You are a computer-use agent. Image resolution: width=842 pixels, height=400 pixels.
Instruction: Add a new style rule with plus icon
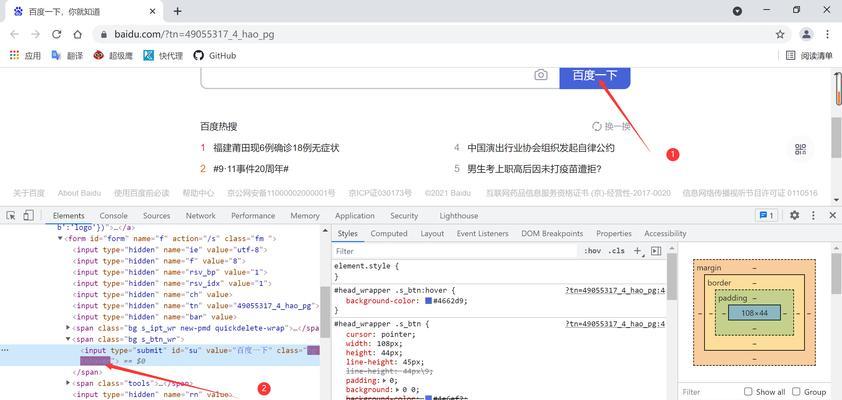tap(637, 251)
